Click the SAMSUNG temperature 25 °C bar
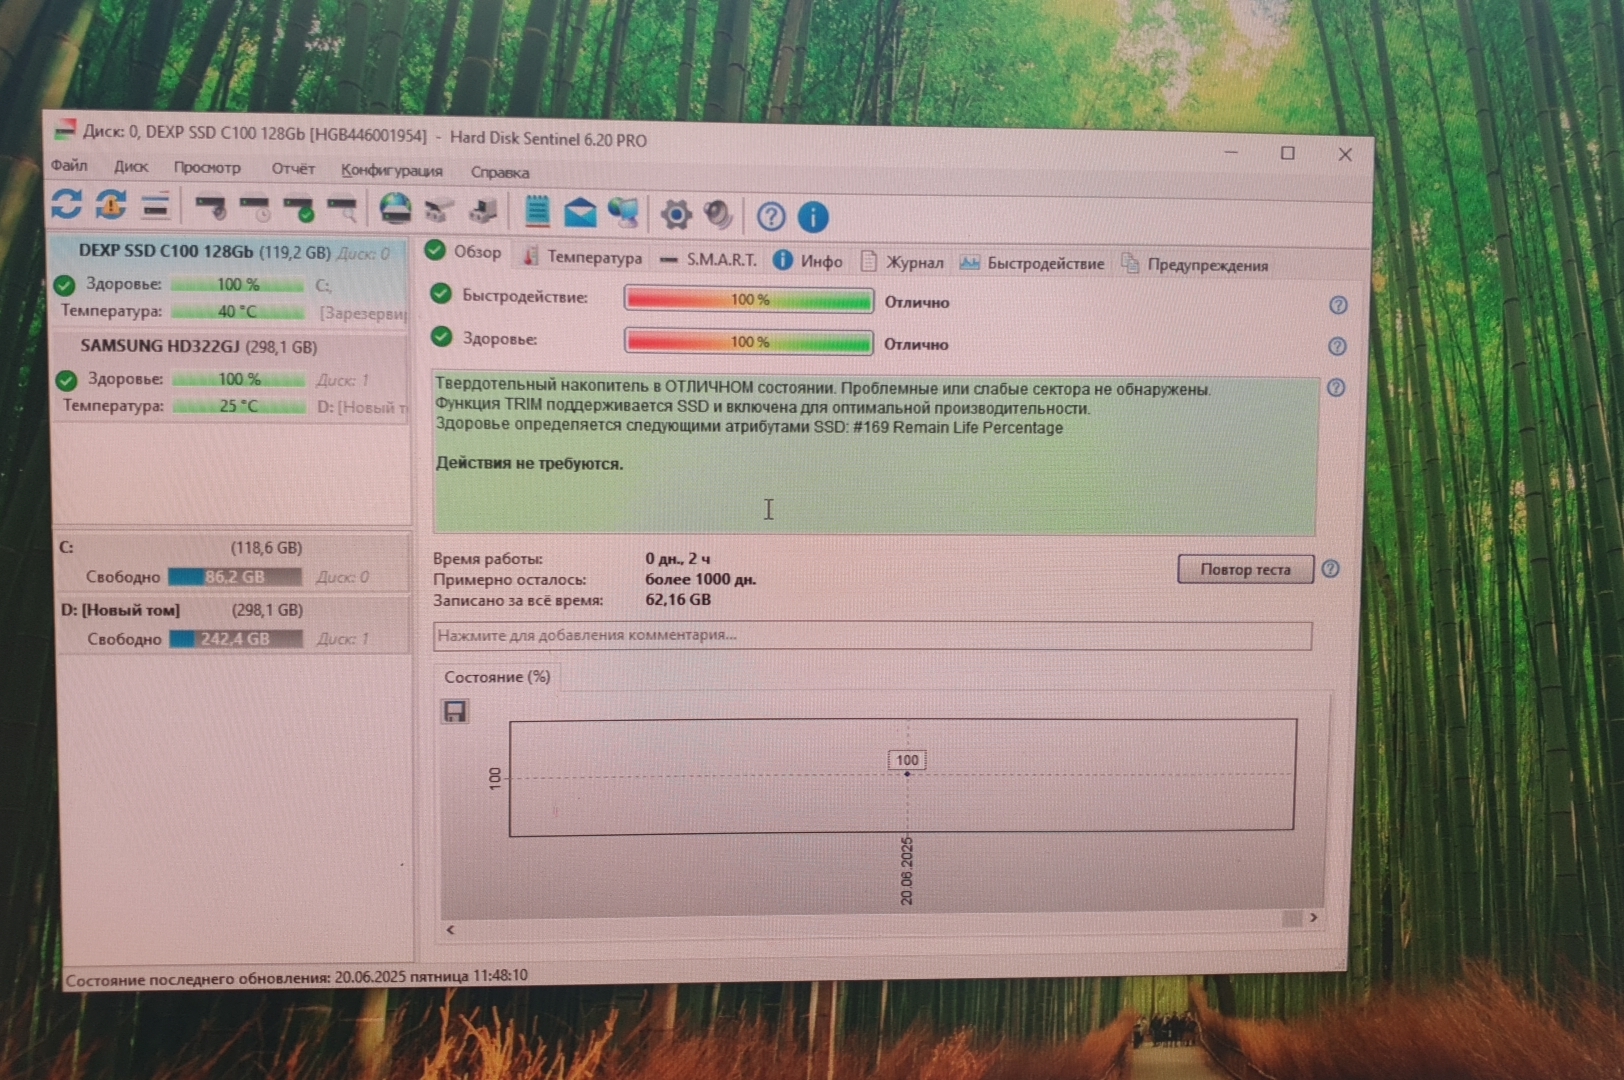This screenshot has height=1080, width=1624. [x=239, y=406]
